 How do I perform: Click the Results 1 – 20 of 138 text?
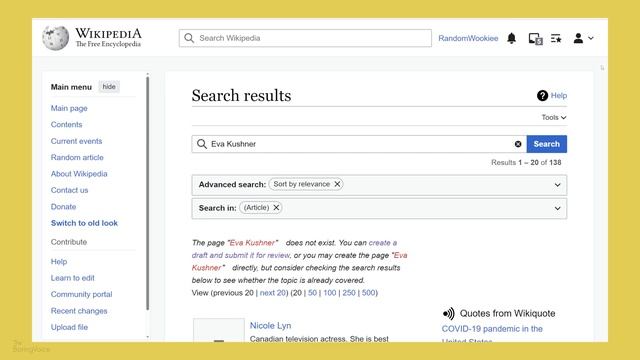point(526,162)
